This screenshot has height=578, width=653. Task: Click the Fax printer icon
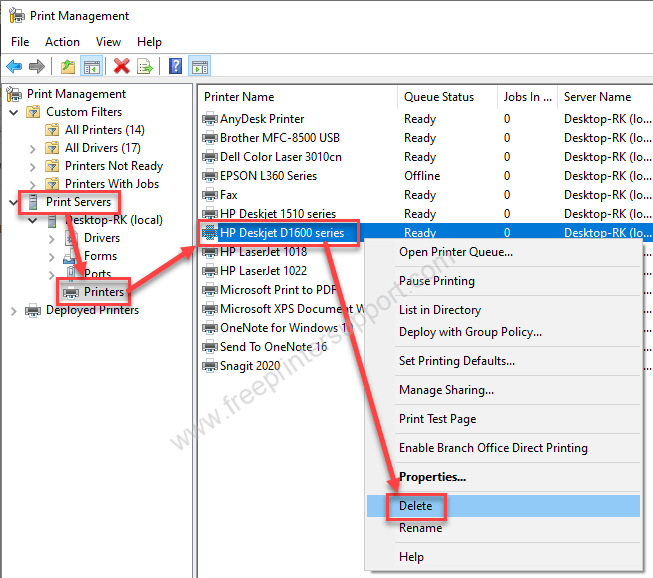tap(209, 195)
